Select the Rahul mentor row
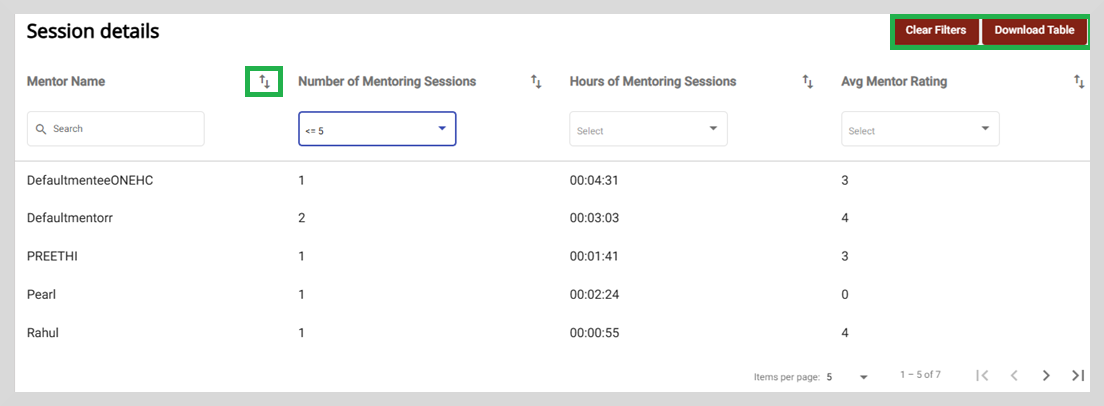This screenshot has height=406, width=1104. [x=552, y=333]
